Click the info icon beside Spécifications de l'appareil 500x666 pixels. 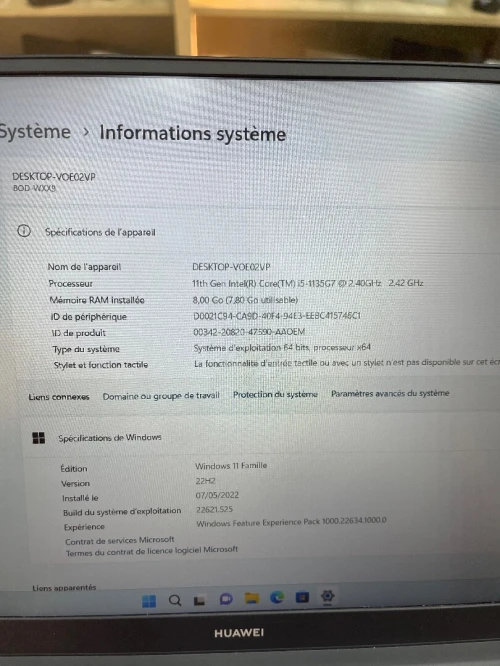(24, 231)
